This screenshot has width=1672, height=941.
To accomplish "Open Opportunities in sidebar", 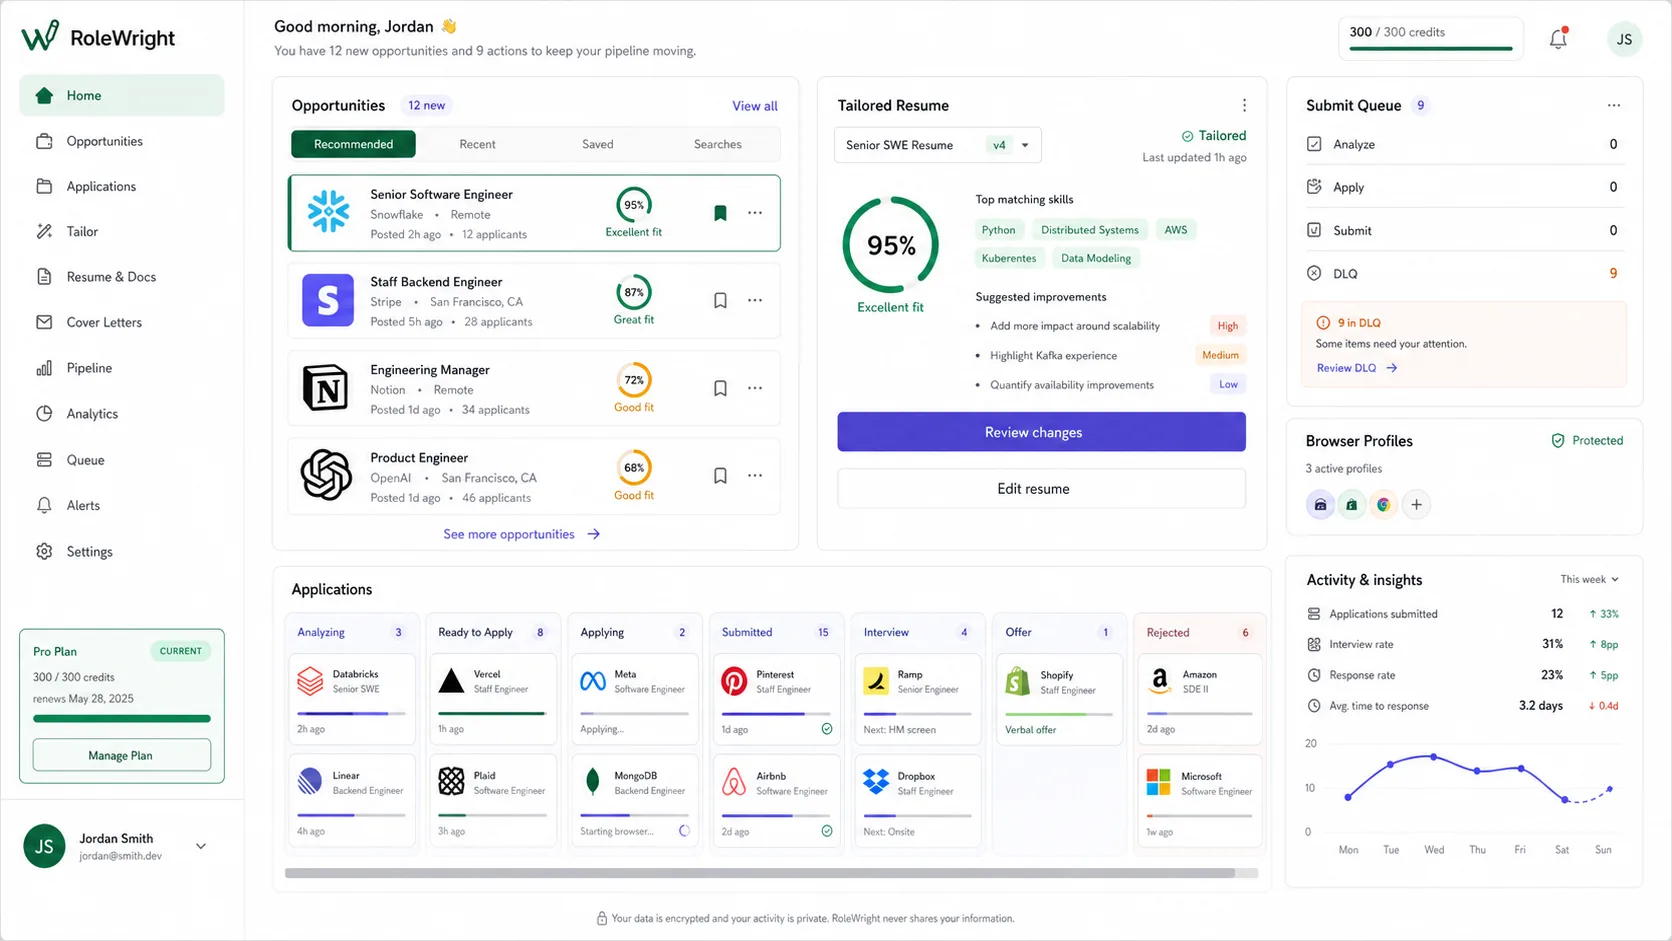I will pyautogui.click(x=122, y=141).
